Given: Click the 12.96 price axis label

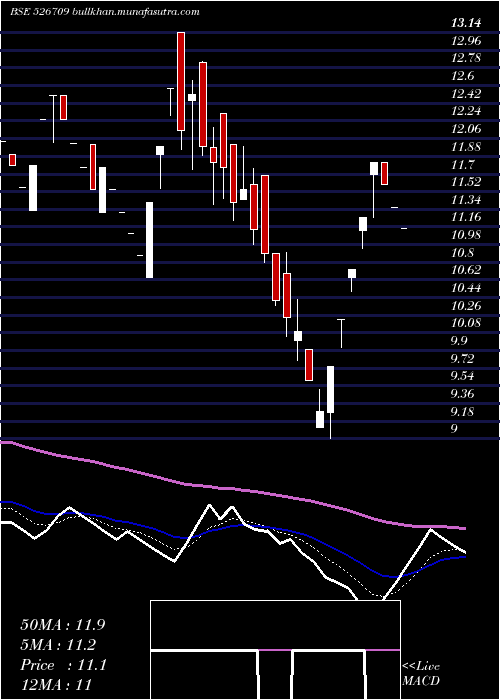Looking at the screenshot, I should 466,41.
